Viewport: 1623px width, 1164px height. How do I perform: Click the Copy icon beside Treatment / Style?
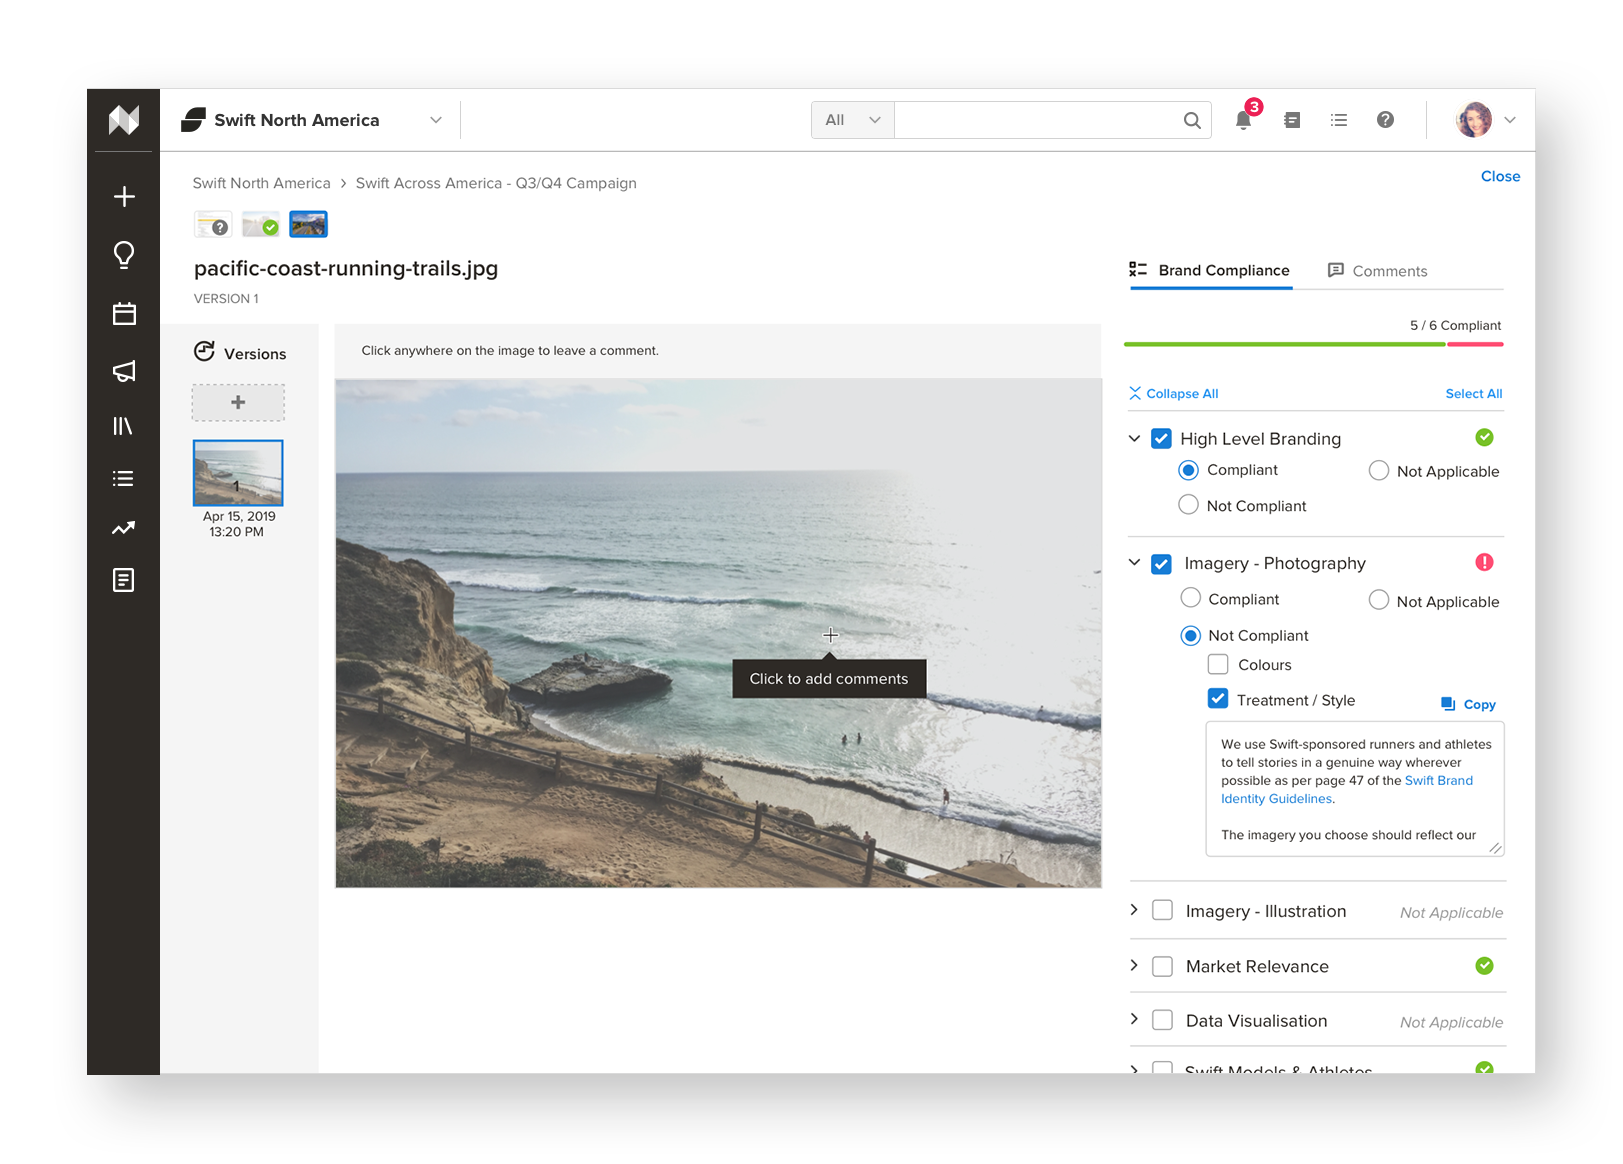click(x=1448, y=704)
